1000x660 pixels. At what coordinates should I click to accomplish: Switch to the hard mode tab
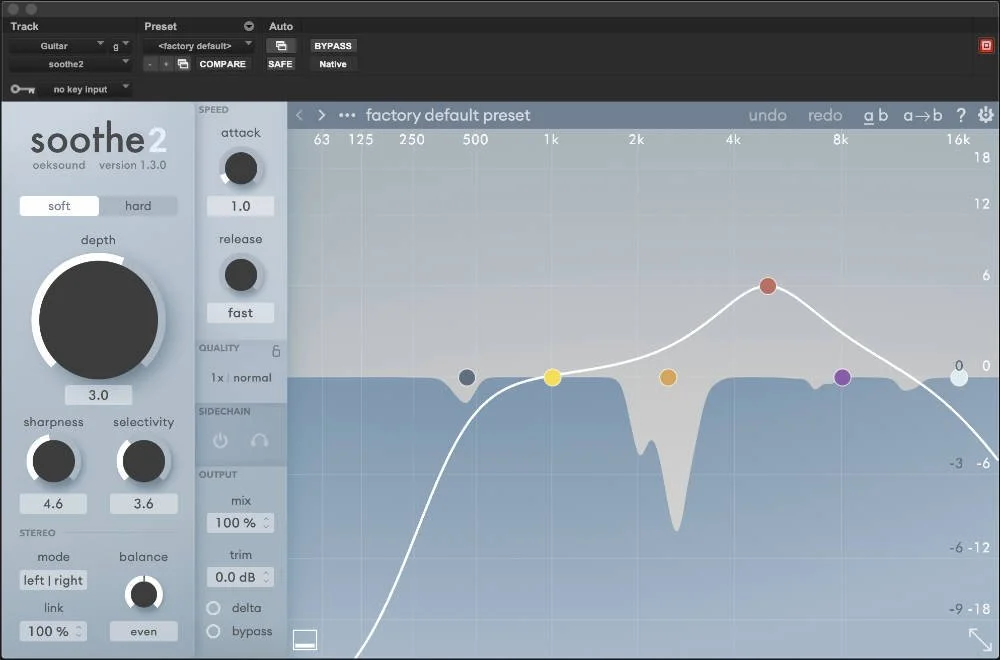tap(138, 205)
